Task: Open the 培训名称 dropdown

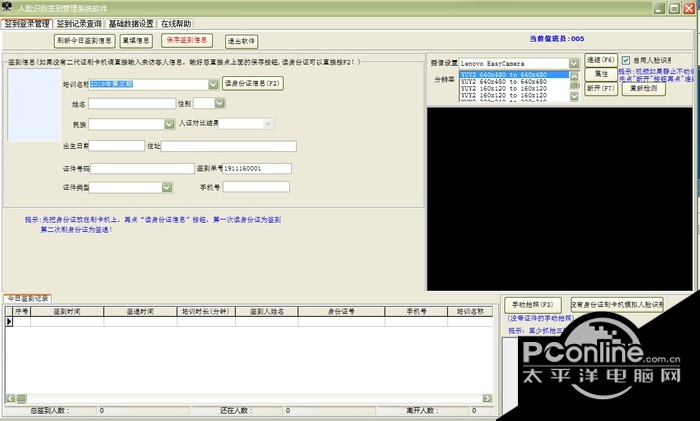Action: click(213, 85)
